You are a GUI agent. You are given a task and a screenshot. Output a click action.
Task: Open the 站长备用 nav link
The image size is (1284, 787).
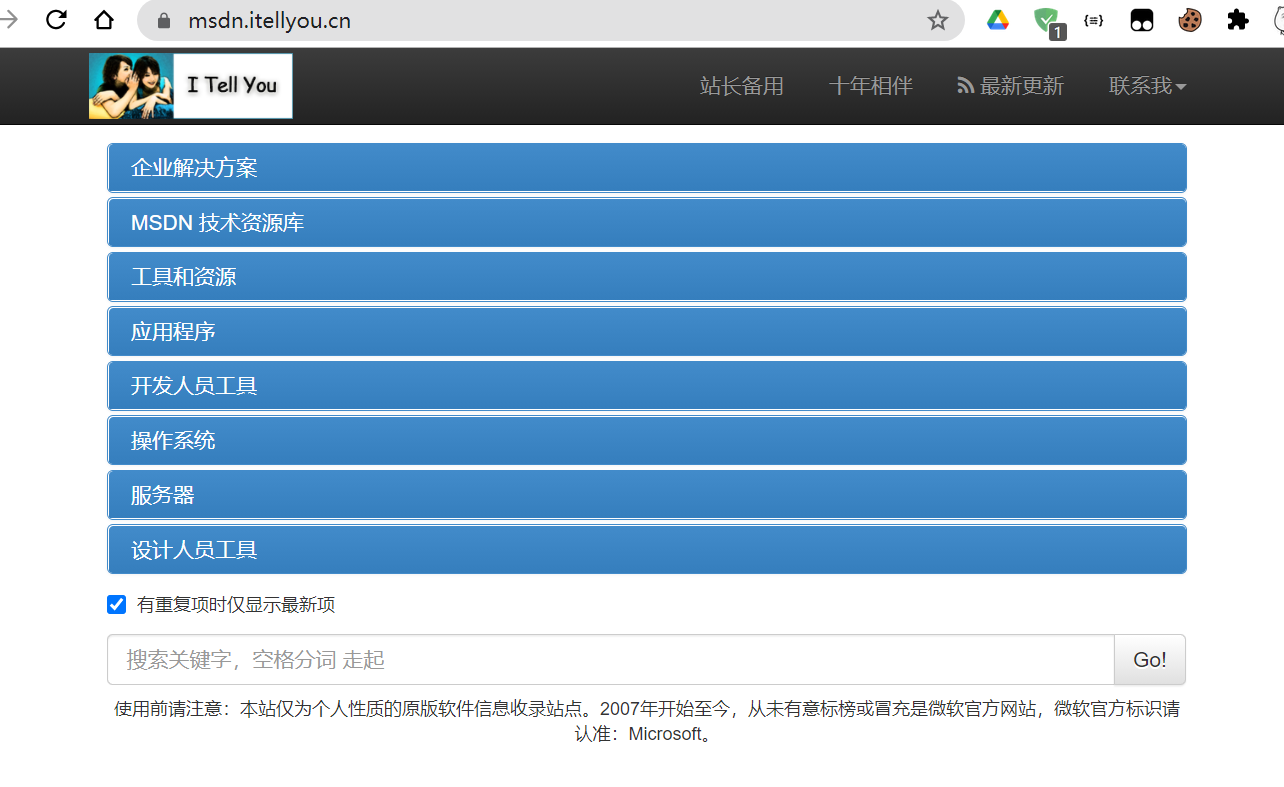coord(742,86)
